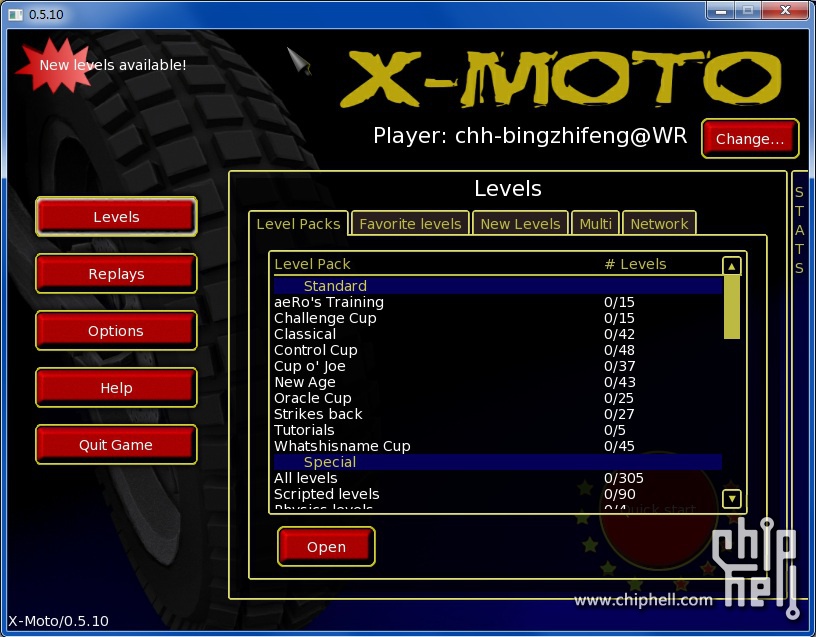Image resolution: width=816 pixels, height=637 pixels.
Task: Switch to Favorite levels tab
Action: (410, 224)
